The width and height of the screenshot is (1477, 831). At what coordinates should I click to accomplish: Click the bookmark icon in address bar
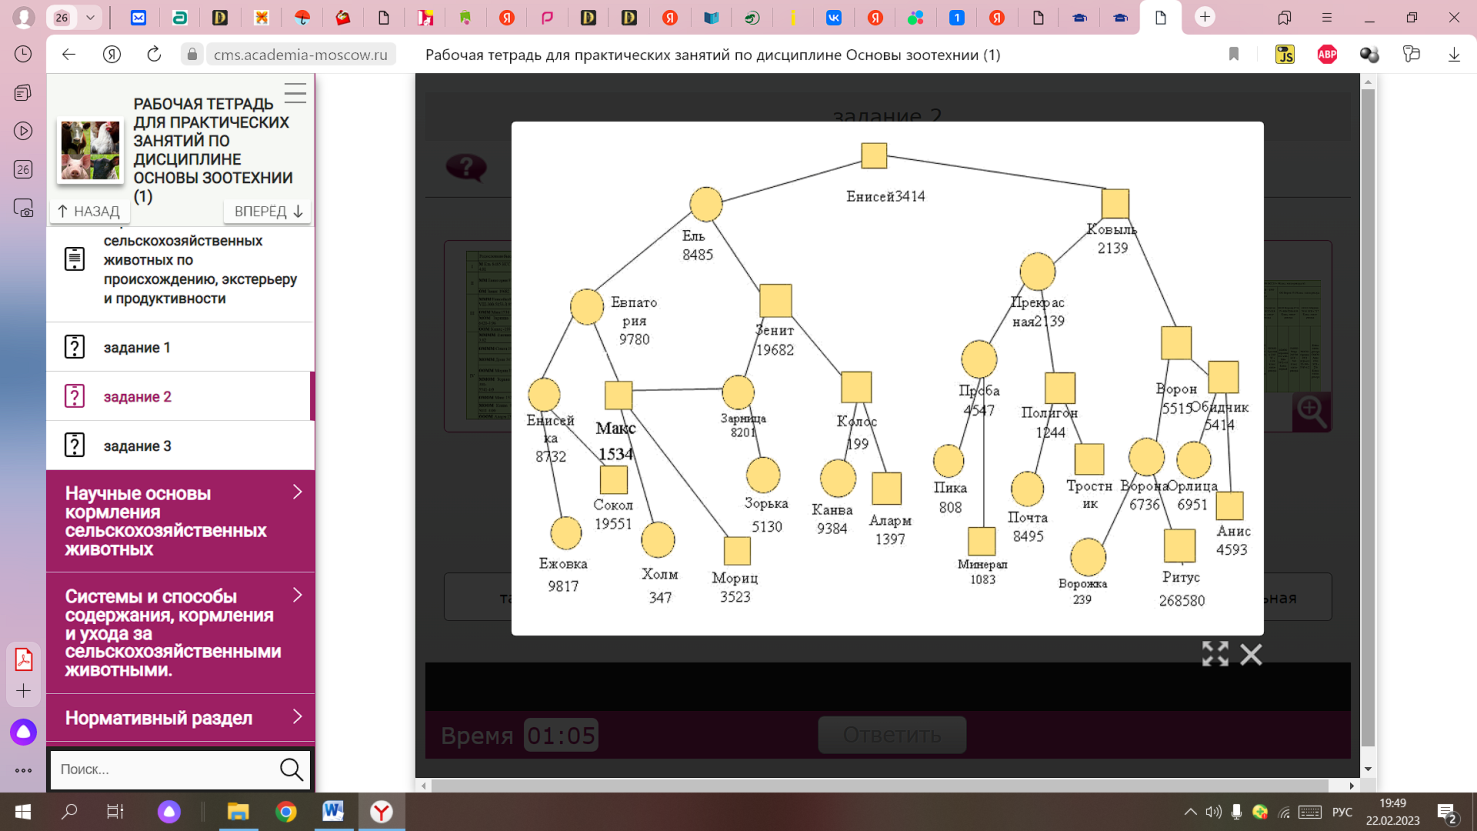(x=1234, y=54)
